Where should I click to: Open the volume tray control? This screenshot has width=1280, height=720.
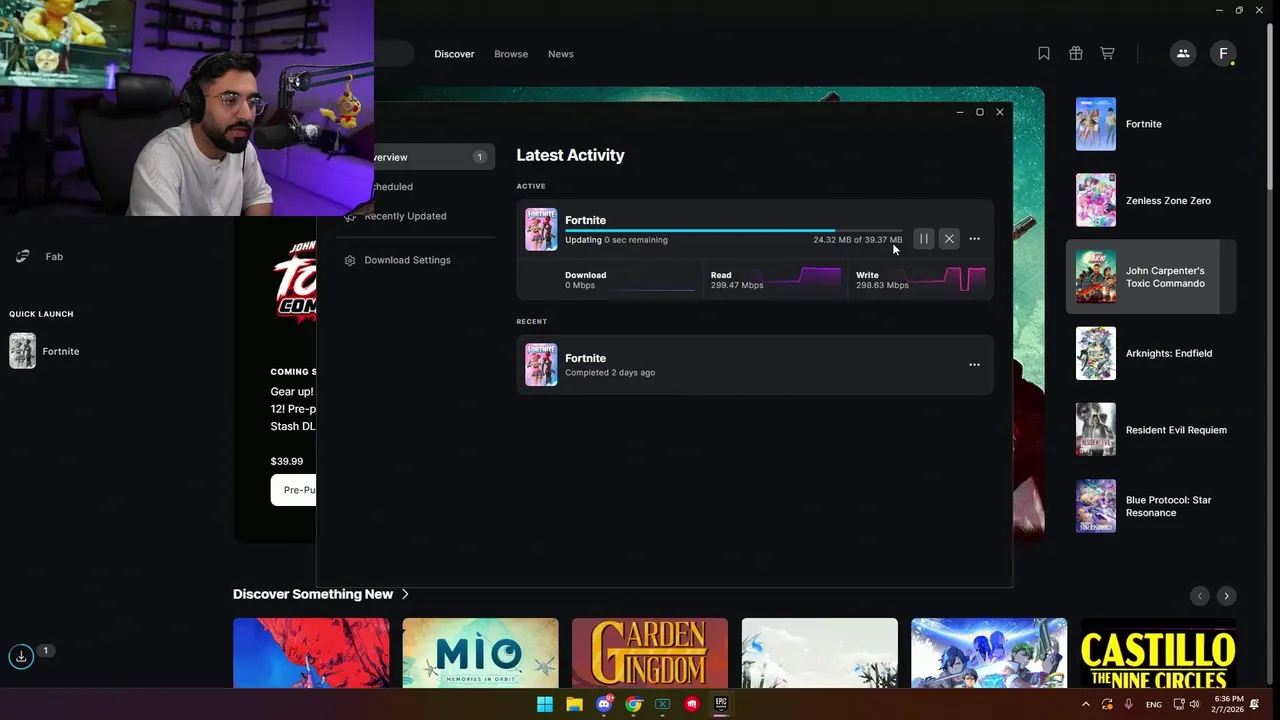1195,705
